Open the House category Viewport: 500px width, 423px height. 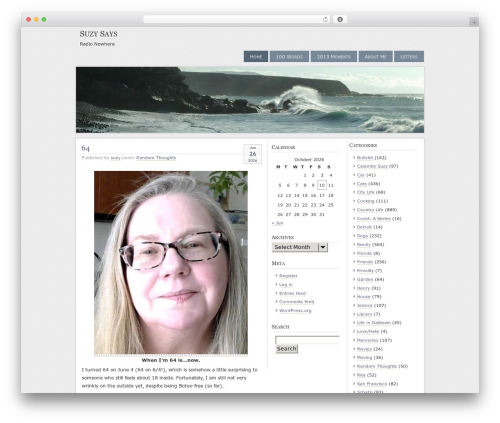coord(363,296)
